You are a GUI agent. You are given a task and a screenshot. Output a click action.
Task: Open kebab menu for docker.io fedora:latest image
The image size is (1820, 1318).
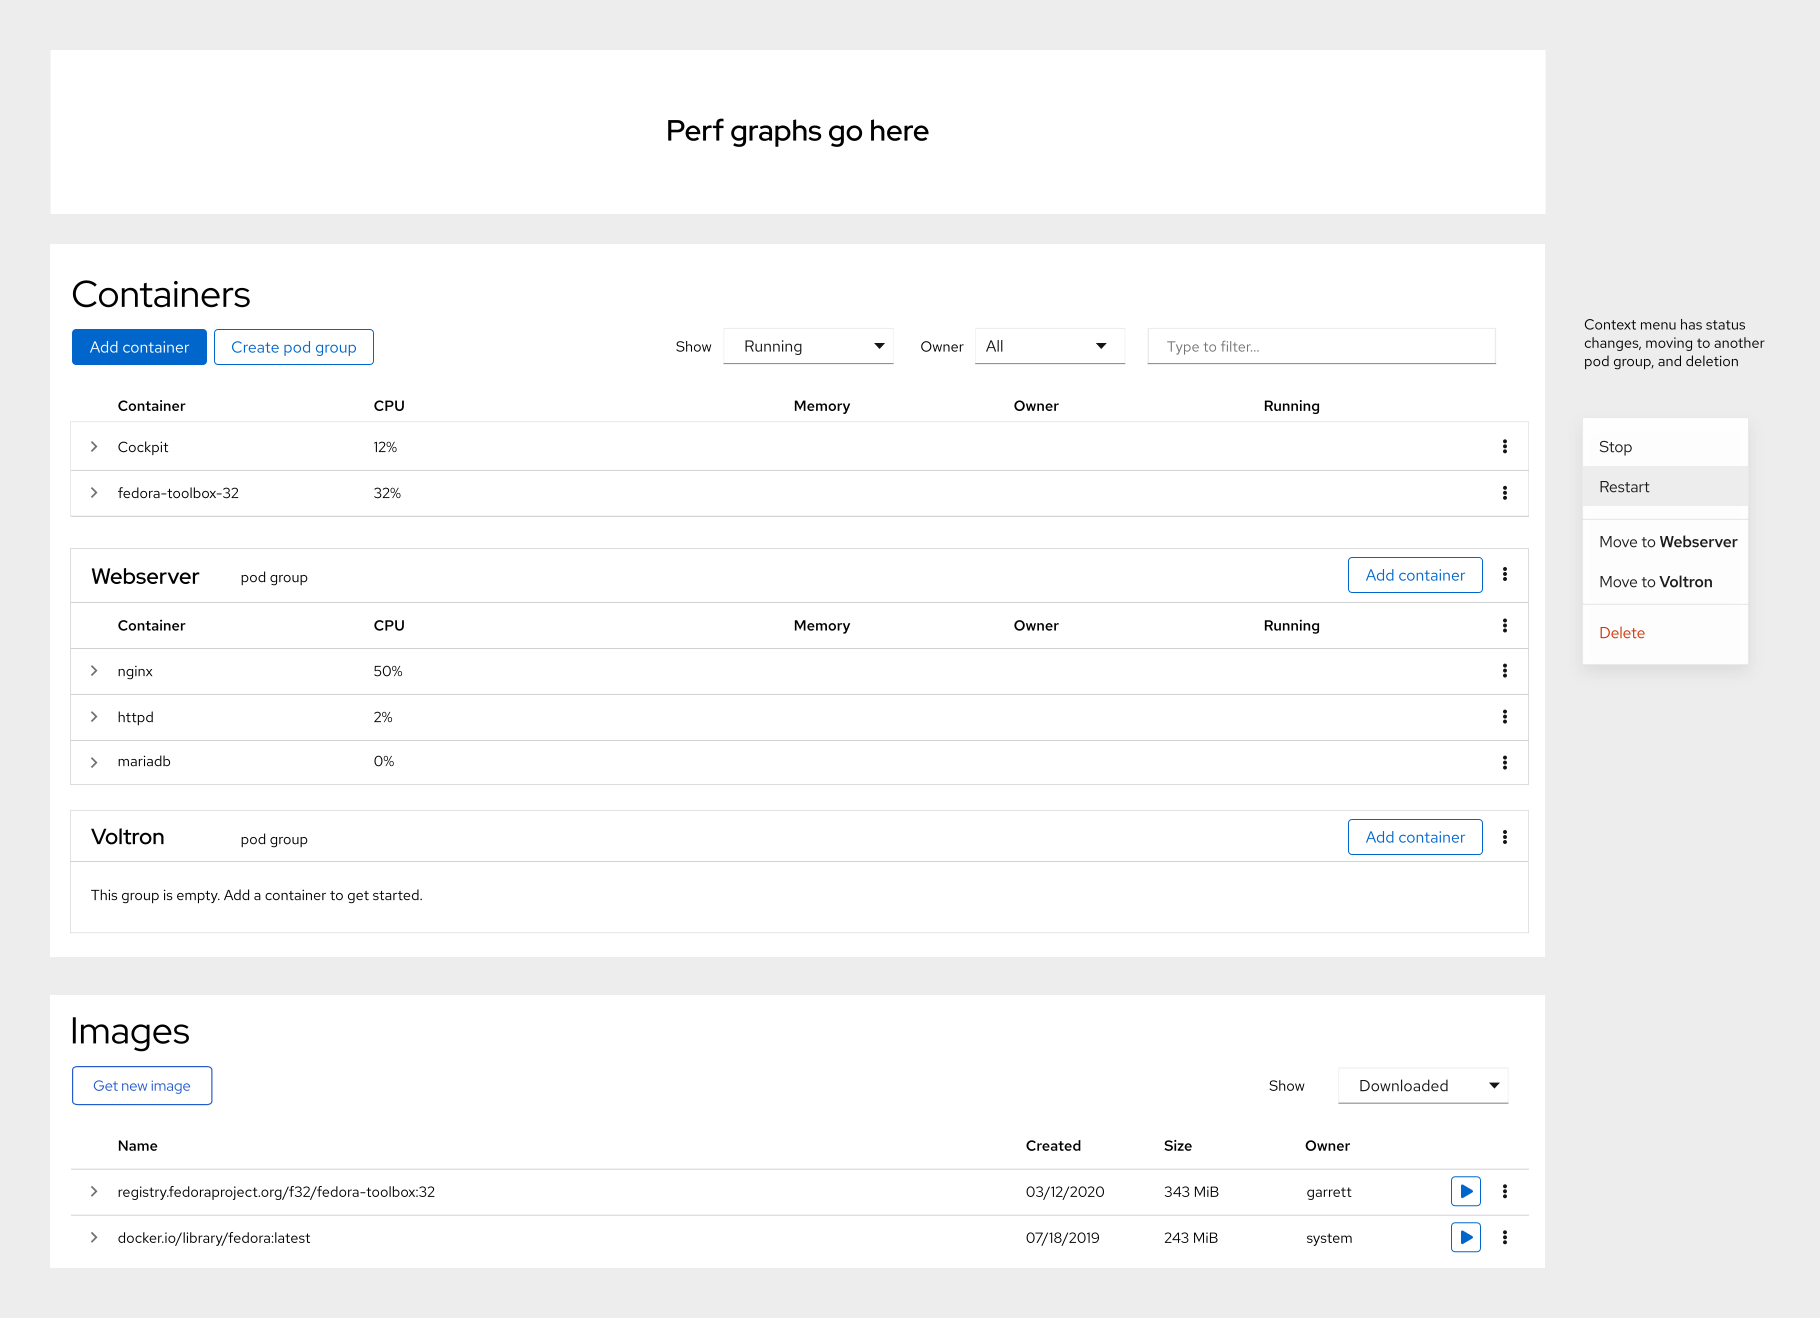point(1504,1237)
